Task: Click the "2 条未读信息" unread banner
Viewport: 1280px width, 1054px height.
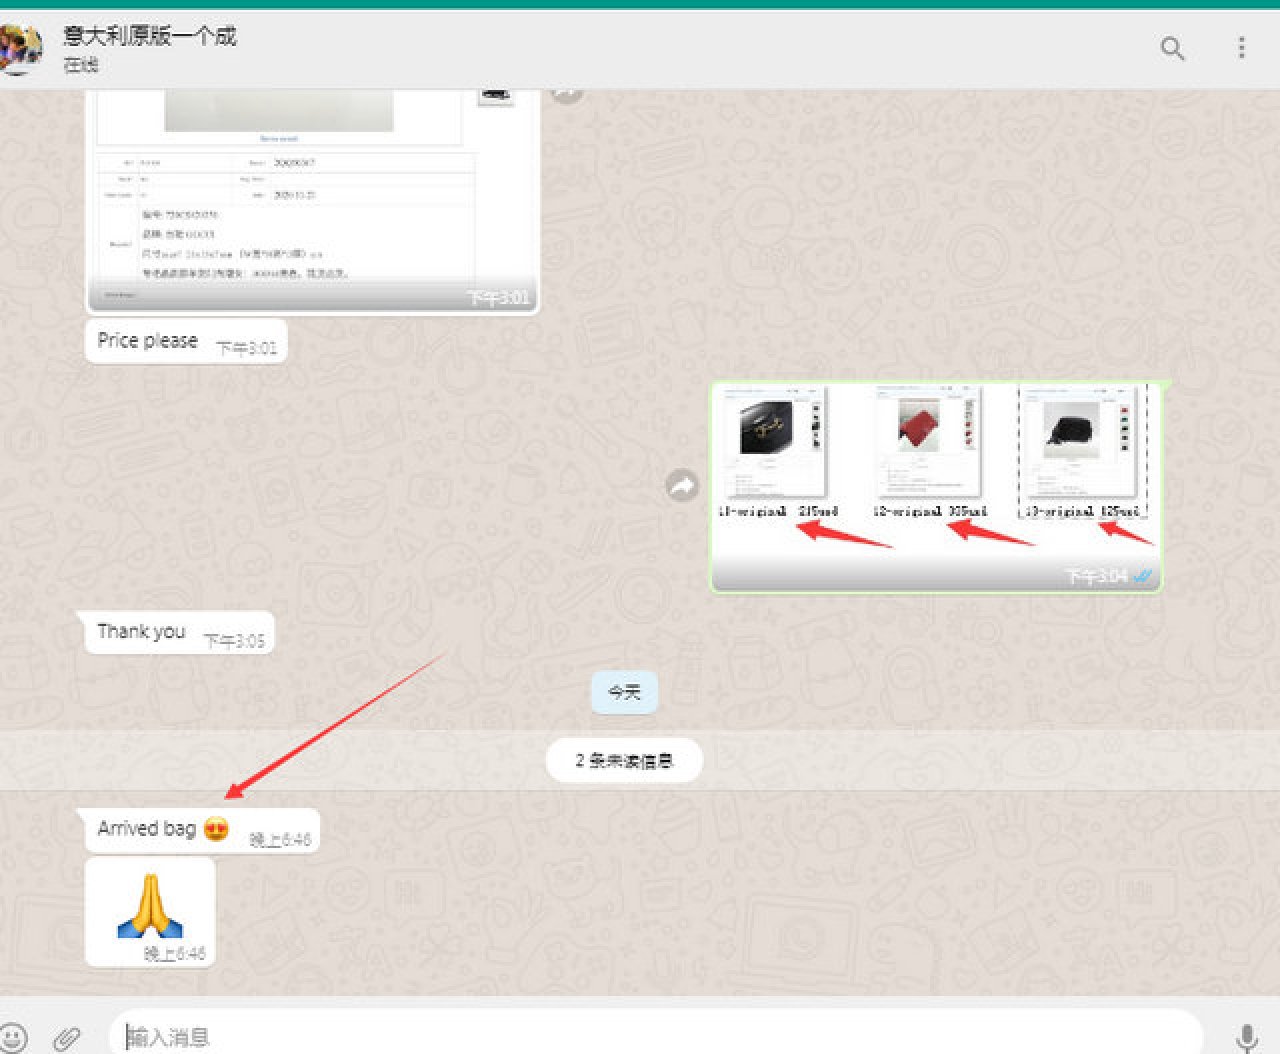Action: (x=624, y=761)
